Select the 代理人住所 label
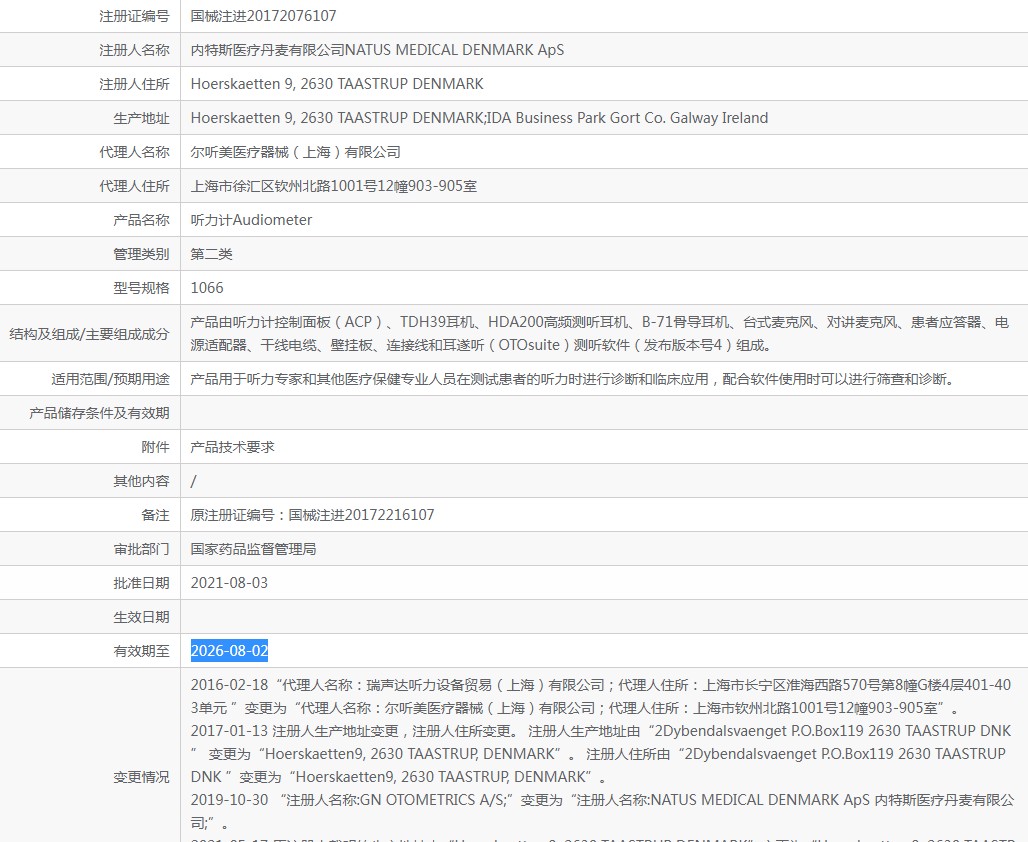This screenshot has width=1028, height=842. [134, 186]
